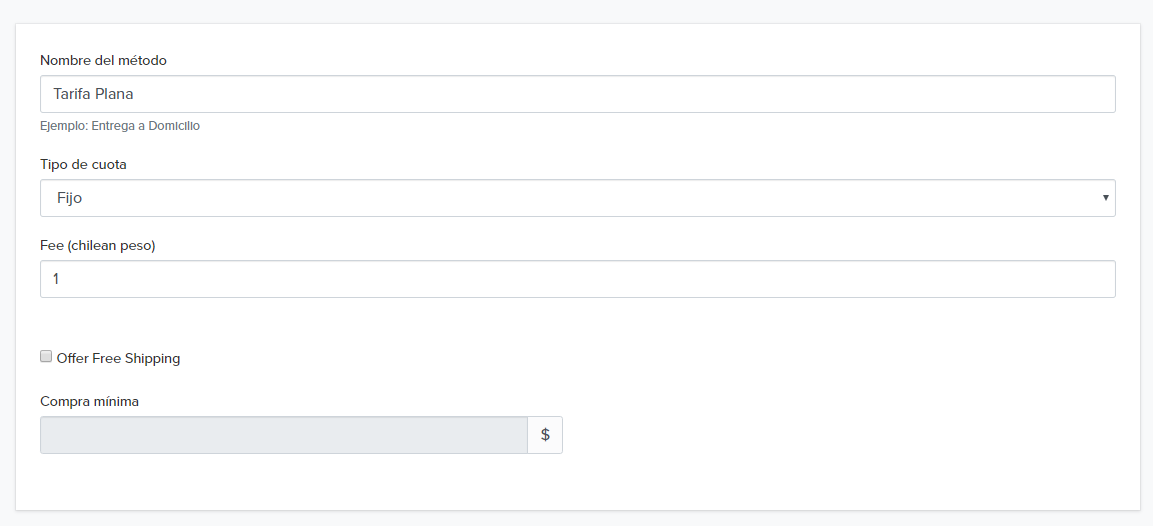Focus the Nombre del método text field

click(577, 94)
